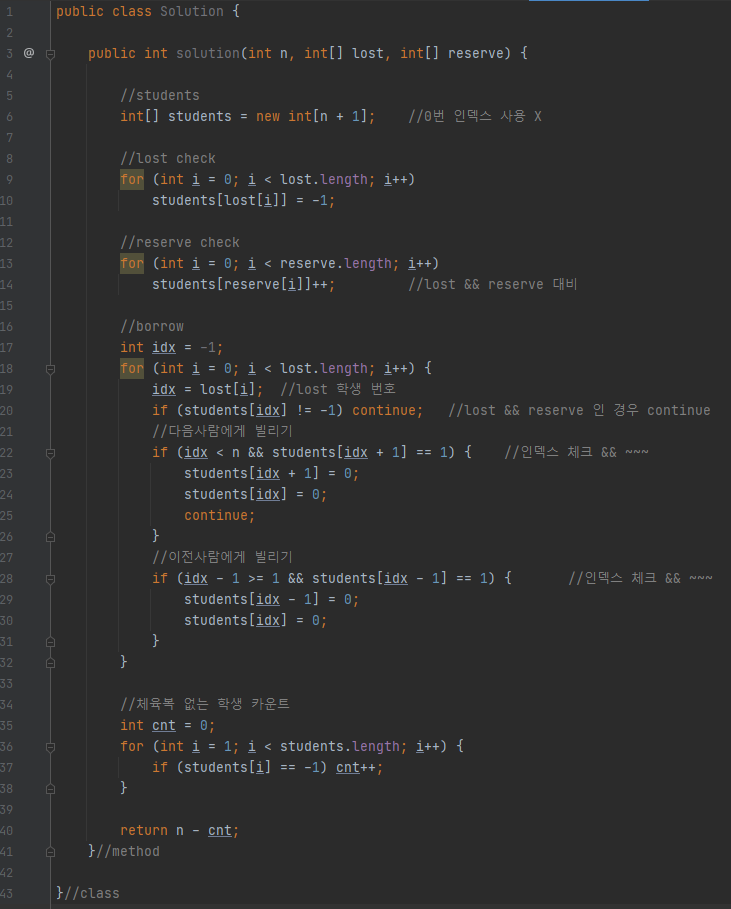Click line number 6 in the gutter

(x=9, y=117)
